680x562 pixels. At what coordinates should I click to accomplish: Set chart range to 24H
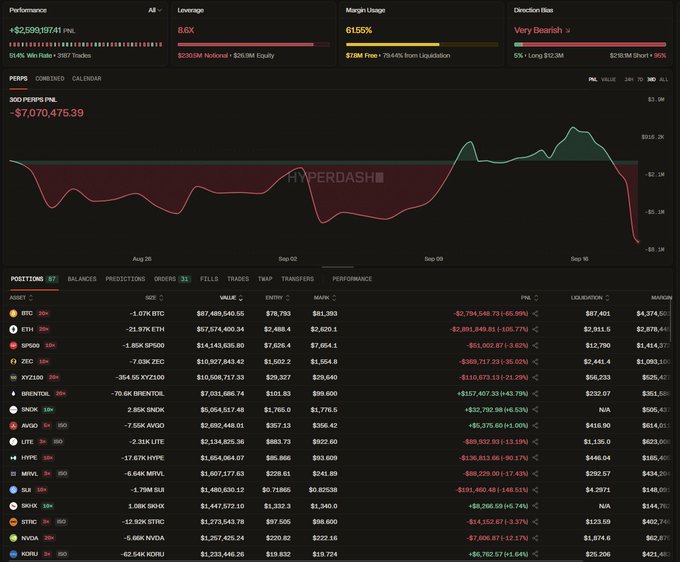point(628,79)
